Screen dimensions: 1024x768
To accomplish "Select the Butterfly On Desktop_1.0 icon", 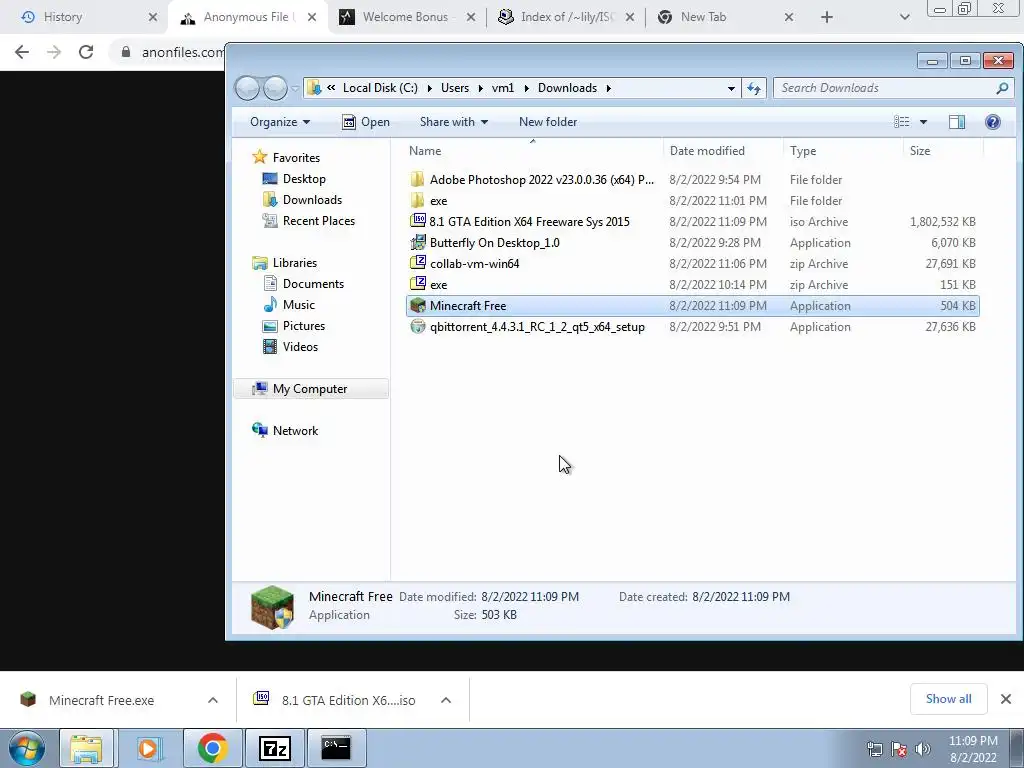I will 417,242.
